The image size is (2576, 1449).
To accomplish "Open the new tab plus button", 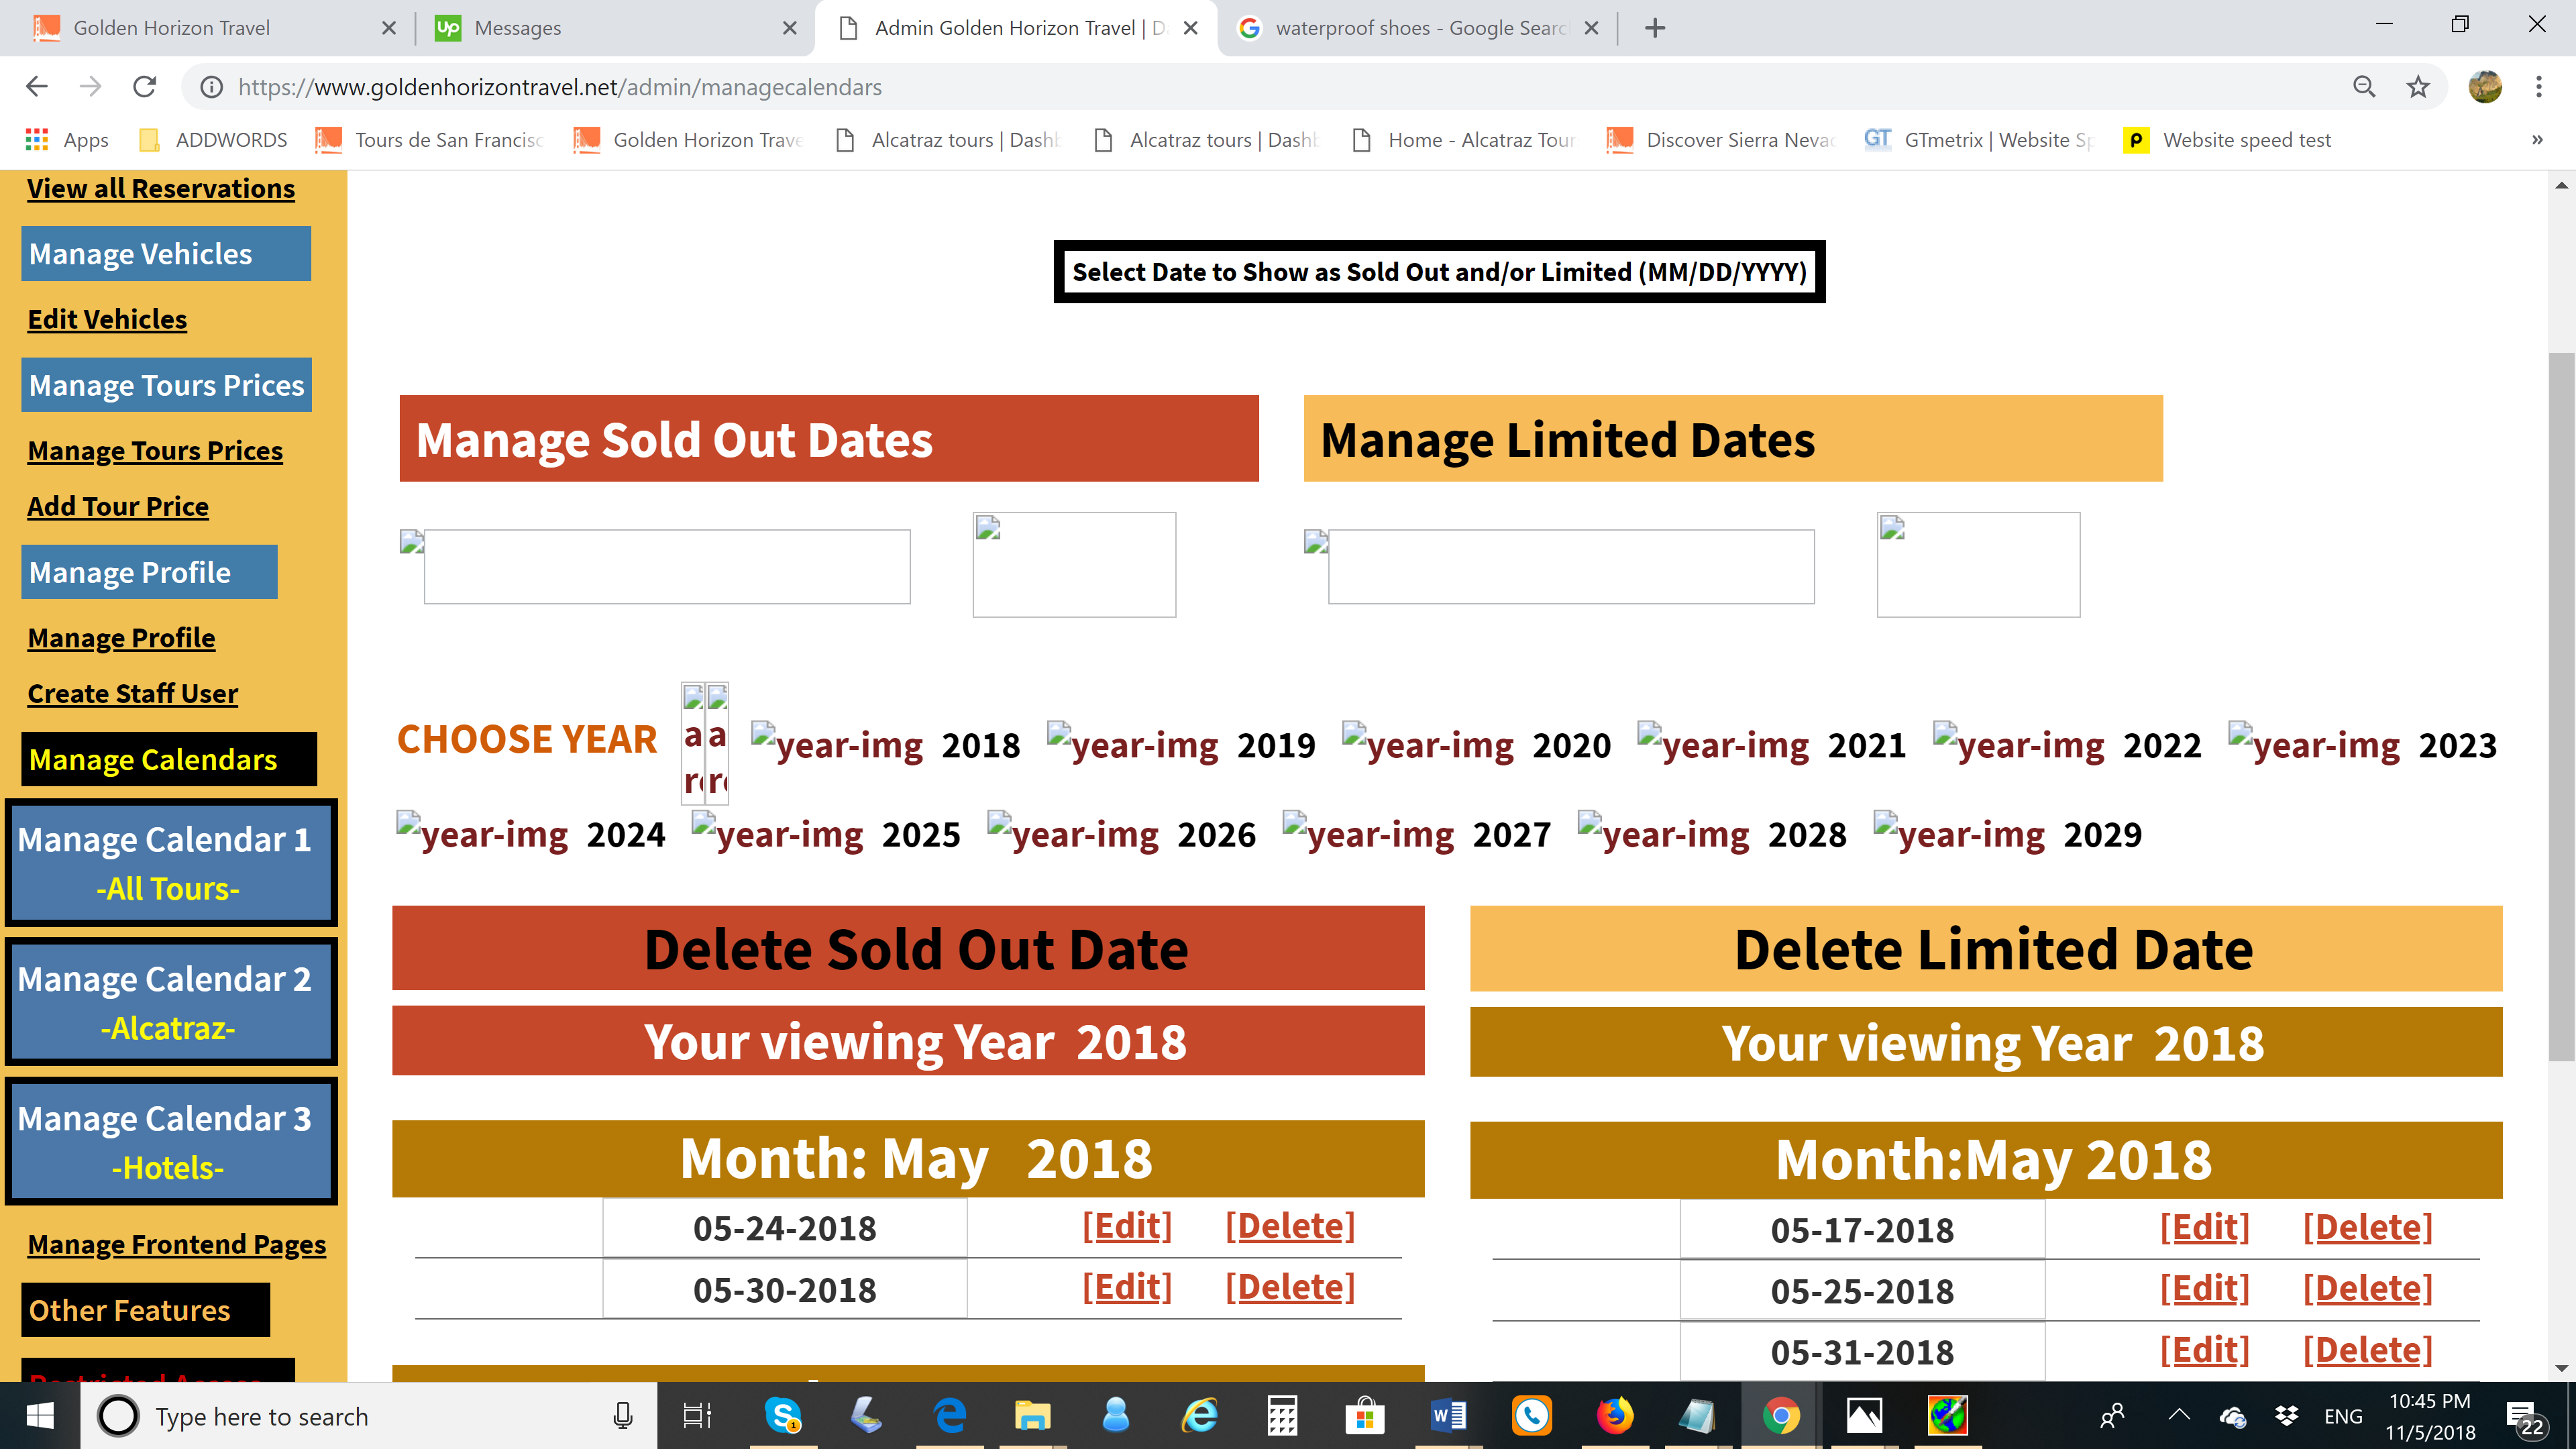I will [x=1655, y=28].
